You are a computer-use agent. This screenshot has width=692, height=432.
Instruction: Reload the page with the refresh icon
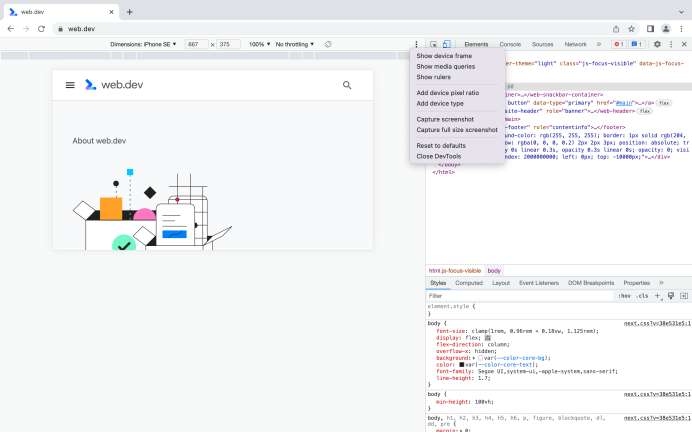(41, 29)
